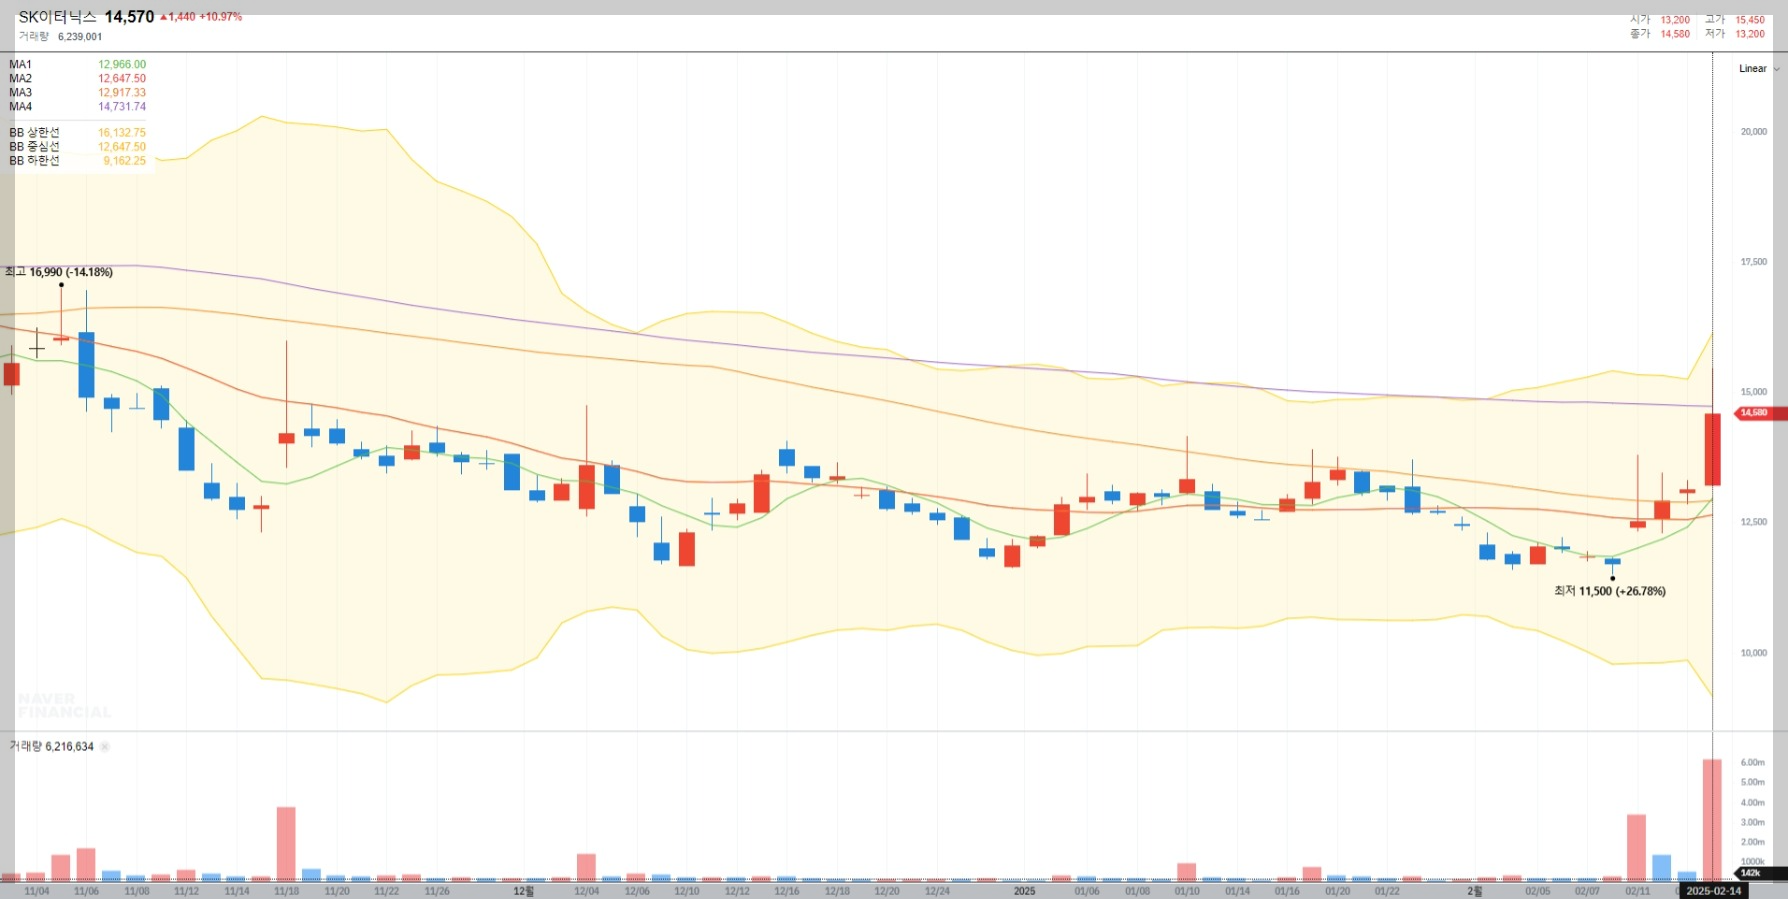Click the 고가 15,450 high price
Image resolution: width=1788 pixels, height=899 pixels.
click(x=1735, y=20)
